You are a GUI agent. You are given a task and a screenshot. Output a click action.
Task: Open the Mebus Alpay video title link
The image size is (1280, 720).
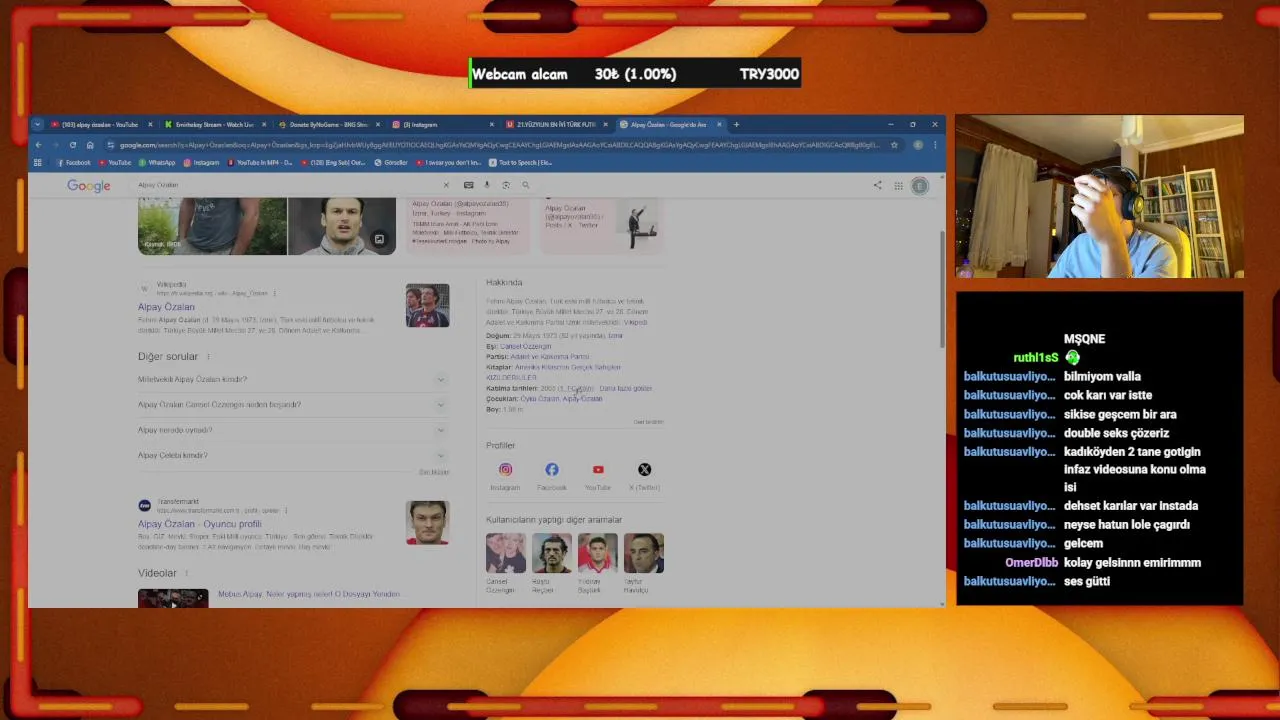tap(309, 594)
